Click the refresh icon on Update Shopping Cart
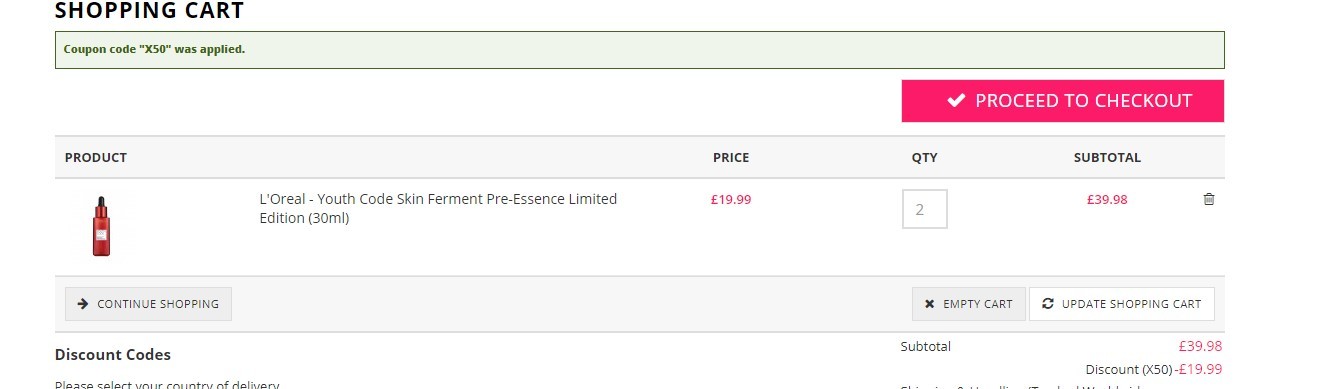Screen dimensions: 1323x389 pos(1048,304)
